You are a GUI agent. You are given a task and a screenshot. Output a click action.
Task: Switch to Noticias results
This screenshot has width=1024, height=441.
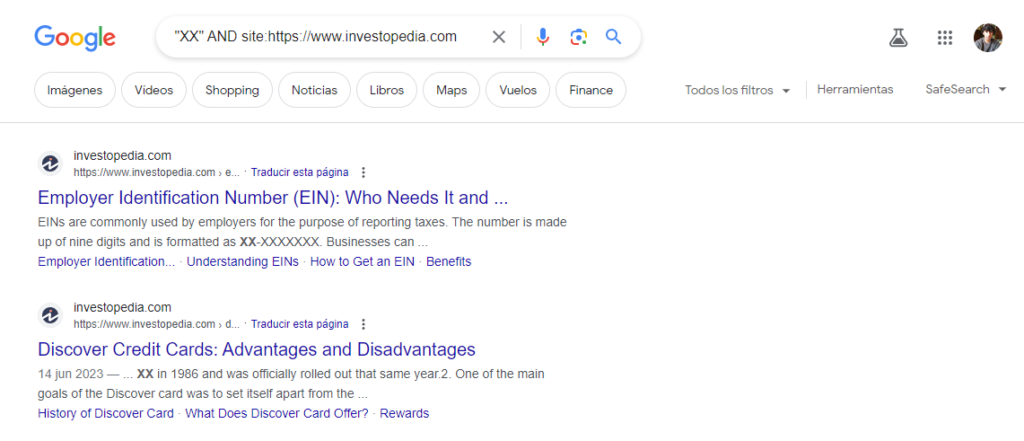click(315, 90)
